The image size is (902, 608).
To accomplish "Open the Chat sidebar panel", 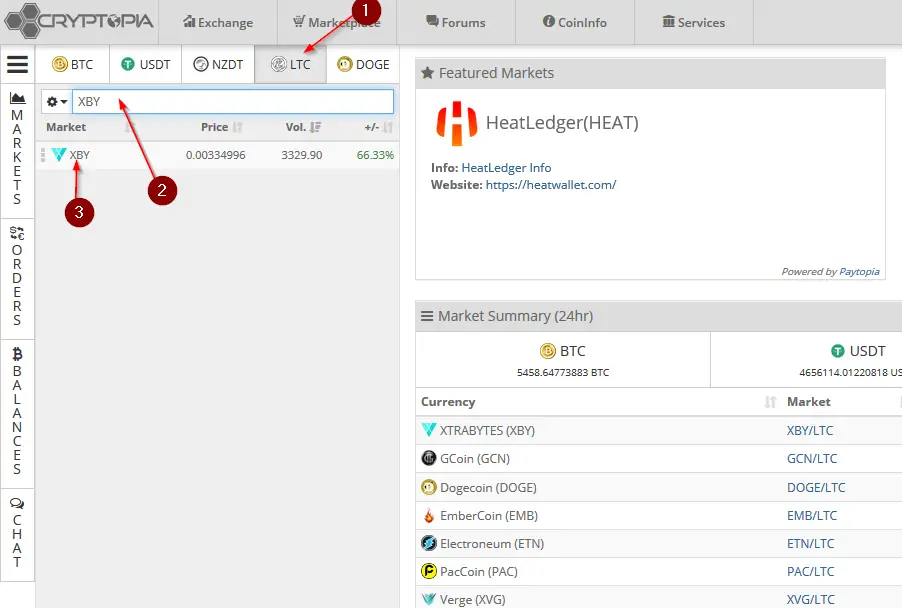I will (x=17, y=533).
